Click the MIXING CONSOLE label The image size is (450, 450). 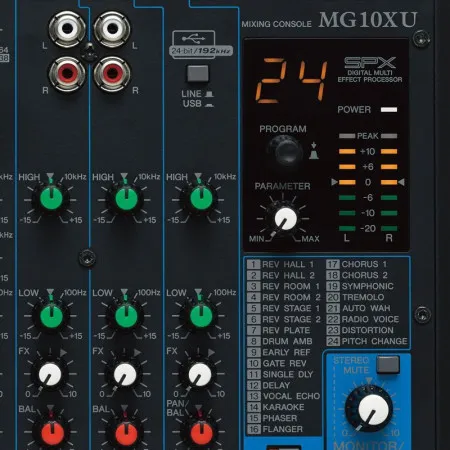tap(277, 24)
